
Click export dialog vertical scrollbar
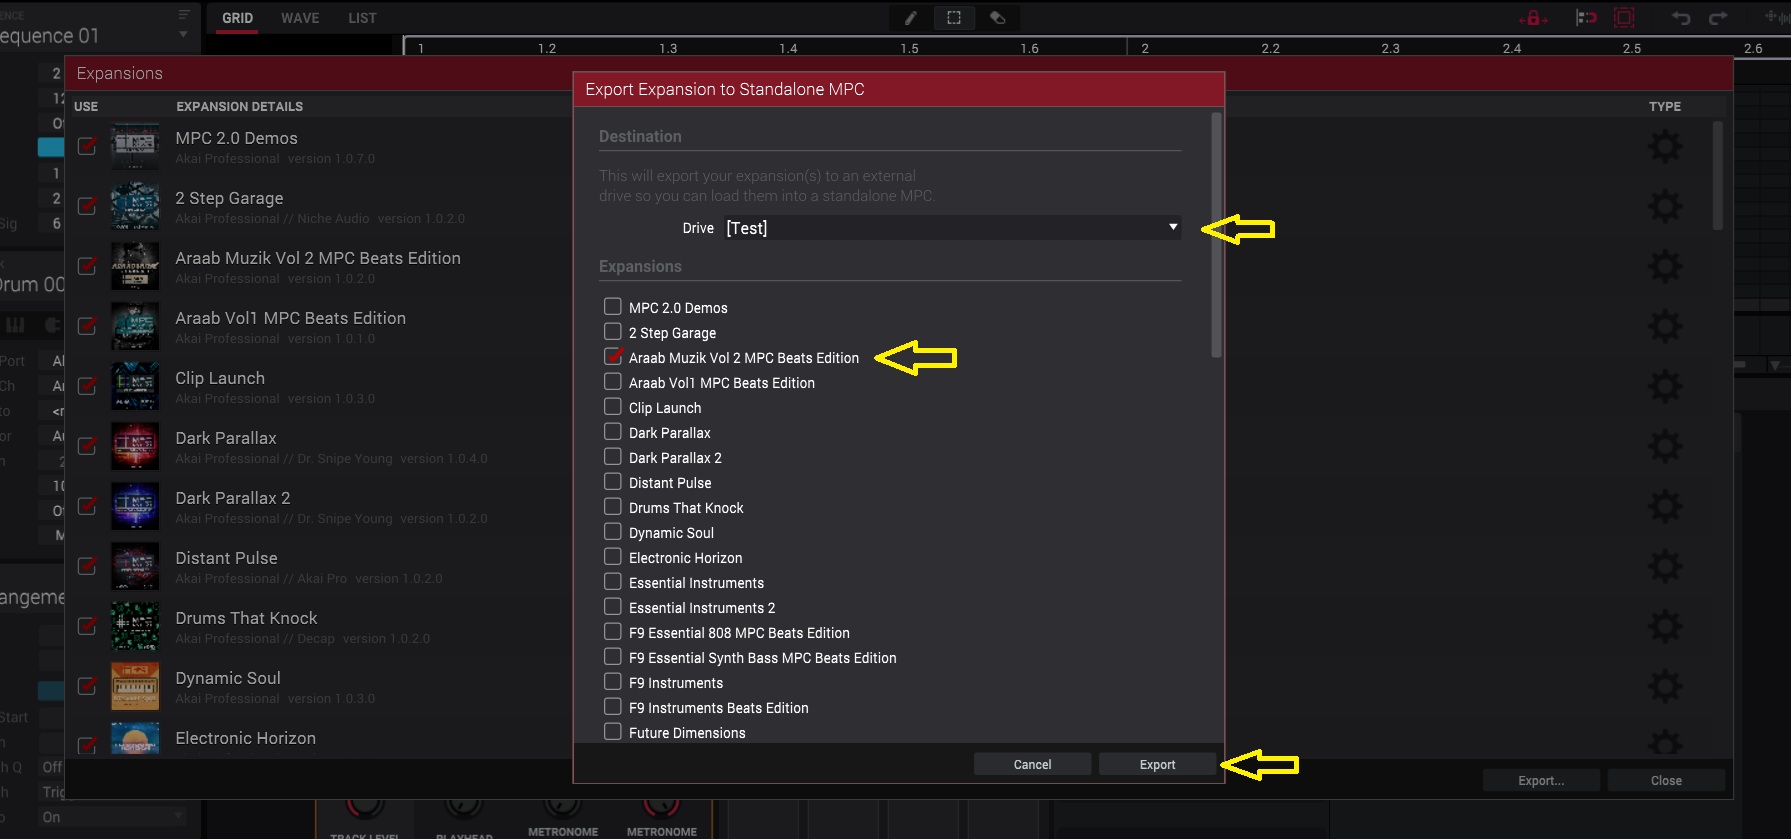point(1216,235)
